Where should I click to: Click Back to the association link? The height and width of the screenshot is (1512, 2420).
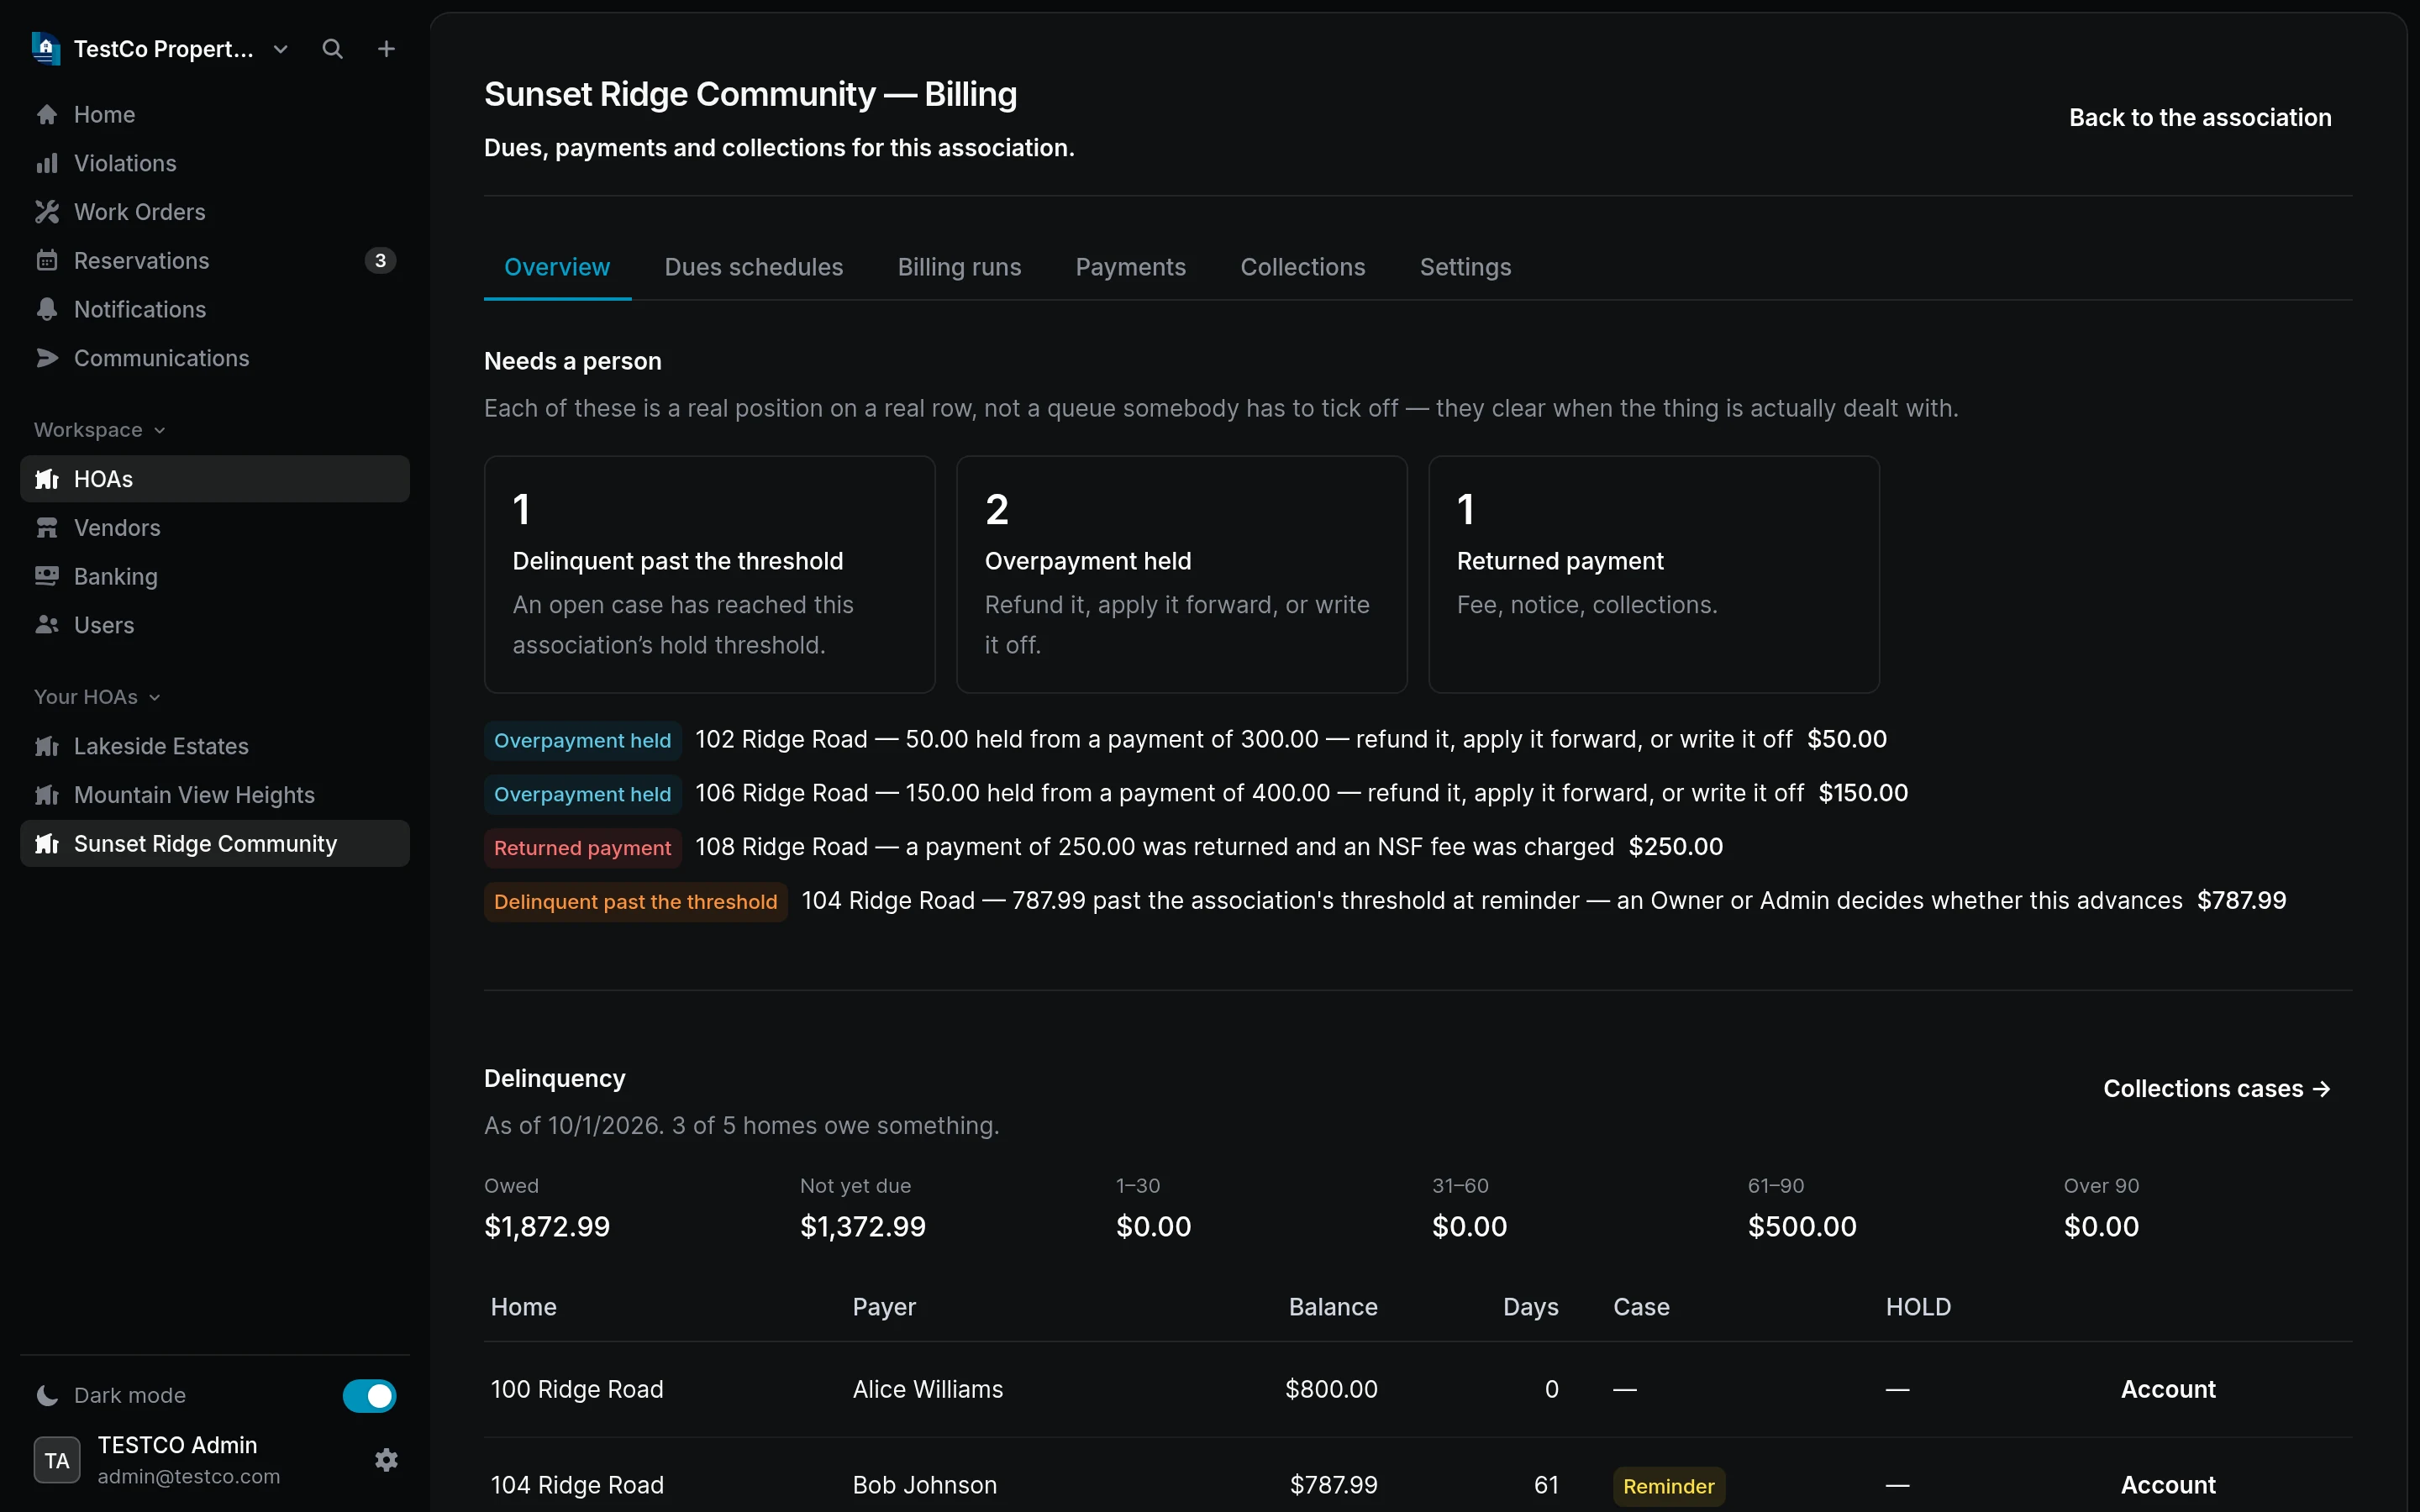2200,118
